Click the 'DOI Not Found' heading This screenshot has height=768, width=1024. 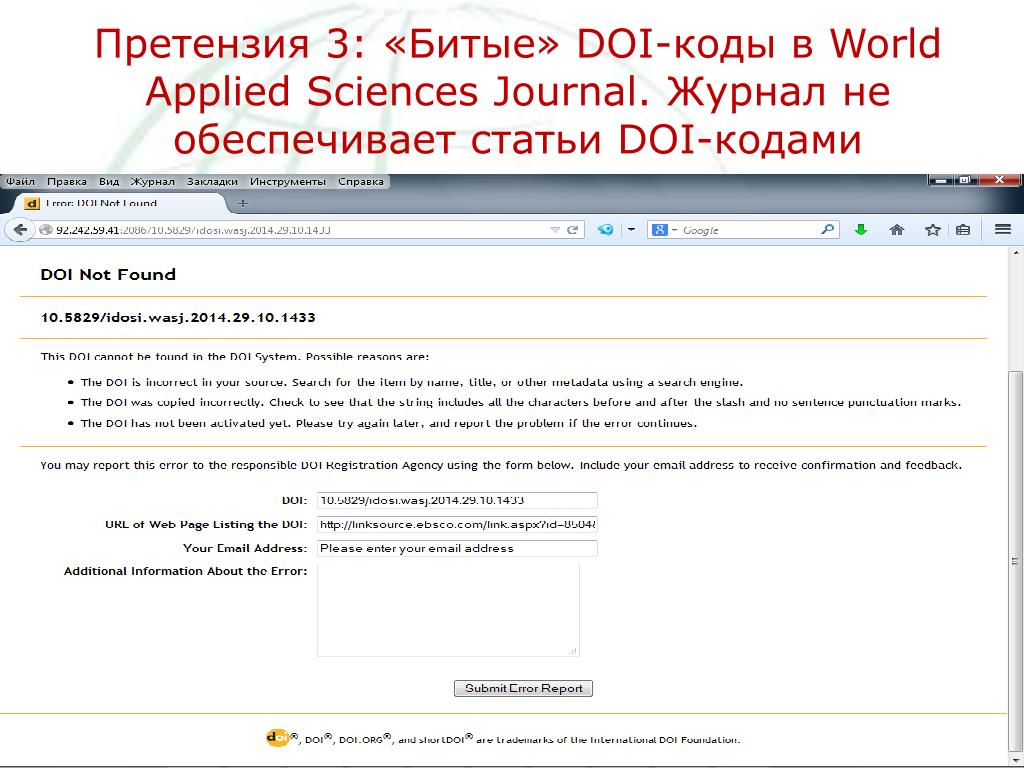point(108,274)
